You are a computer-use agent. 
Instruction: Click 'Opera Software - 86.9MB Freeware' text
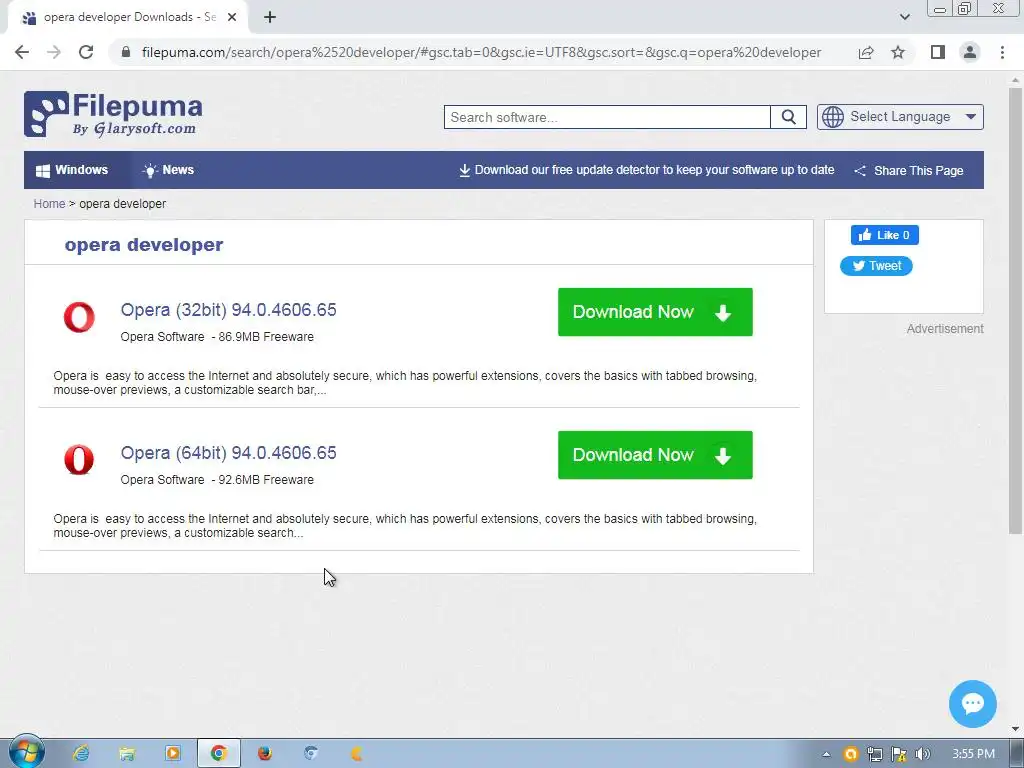click(217, 337)
